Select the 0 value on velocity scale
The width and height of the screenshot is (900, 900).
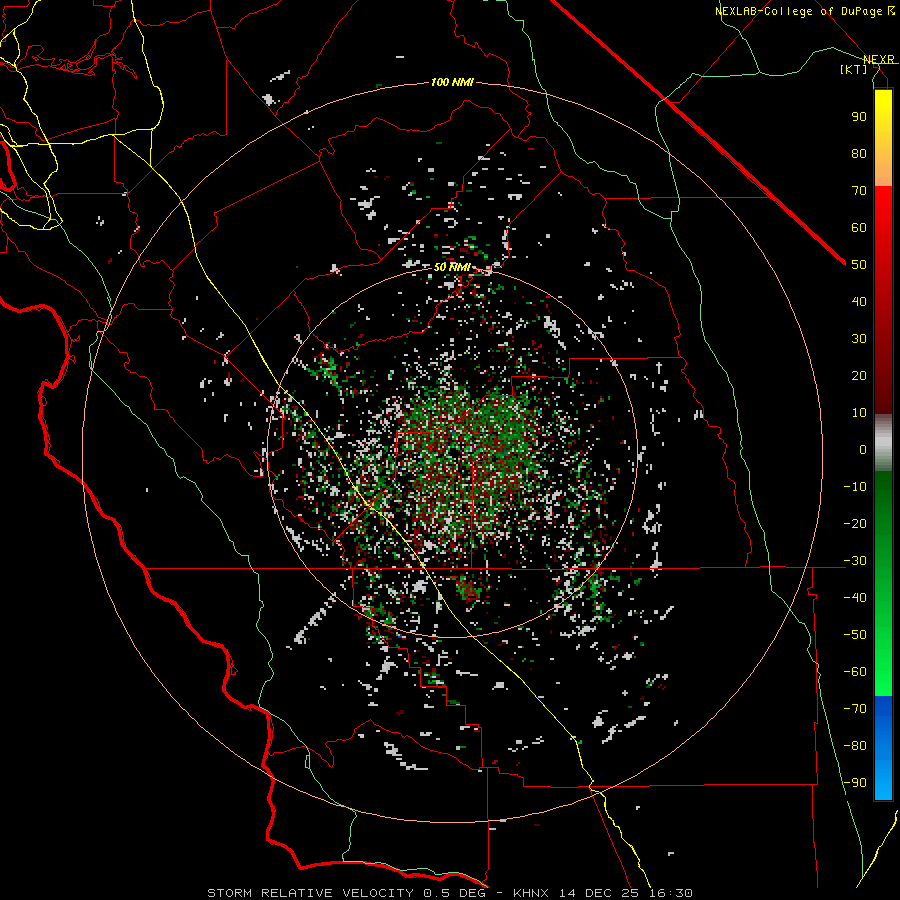pos(863,449)
